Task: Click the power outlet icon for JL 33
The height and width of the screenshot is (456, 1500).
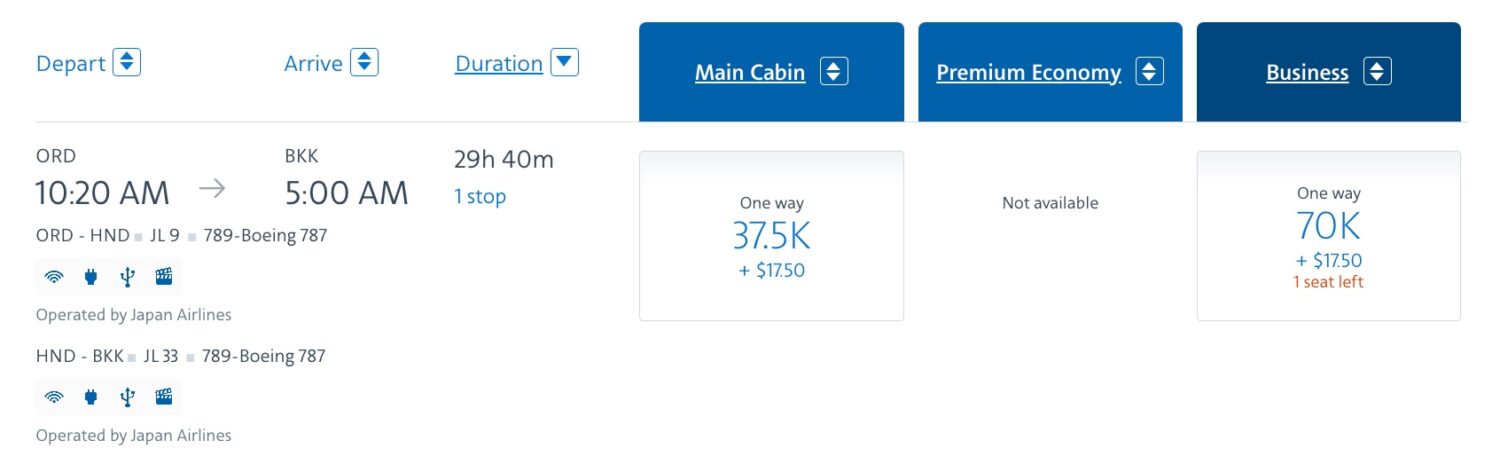Action: coord(90,397)
